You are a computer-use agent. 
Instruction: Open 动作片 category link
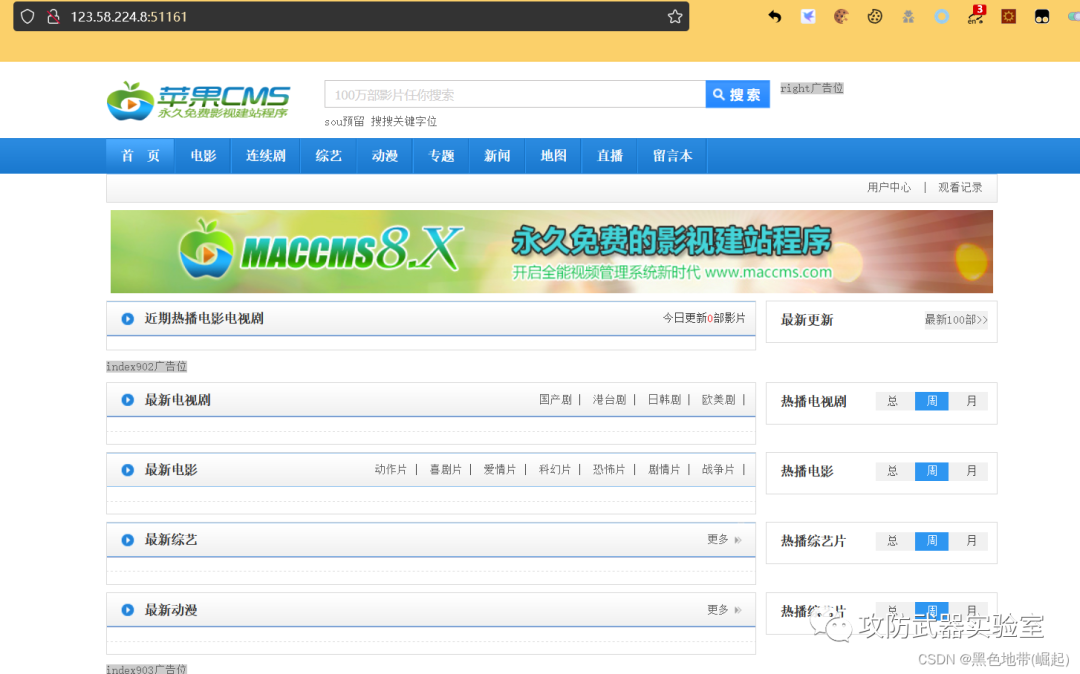point(391,470)
